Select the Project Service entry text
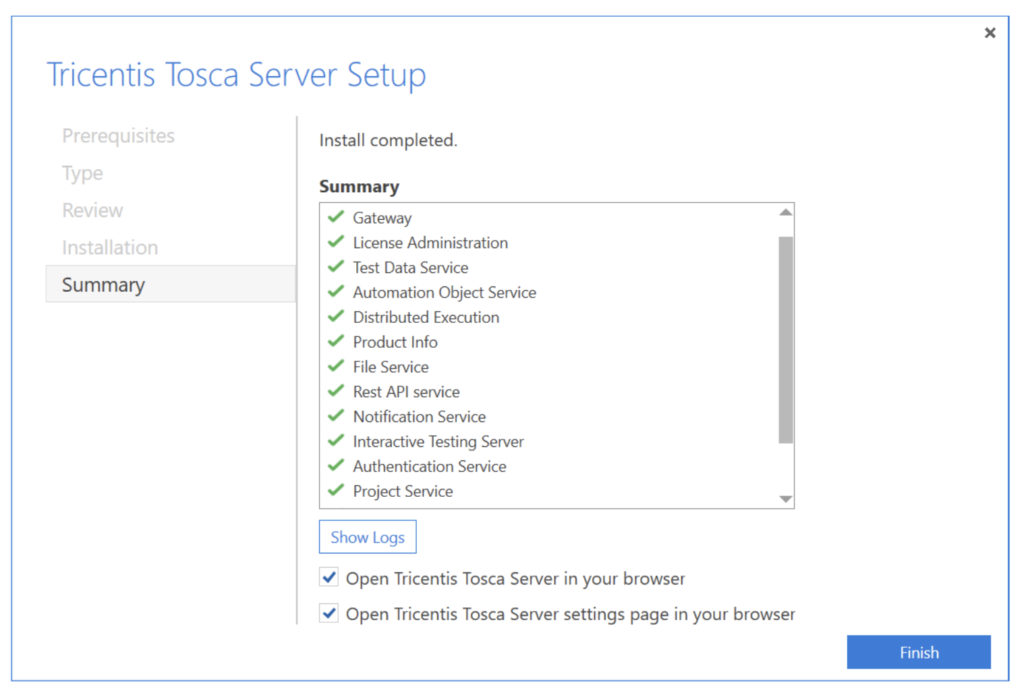 (x=402, y=491)
